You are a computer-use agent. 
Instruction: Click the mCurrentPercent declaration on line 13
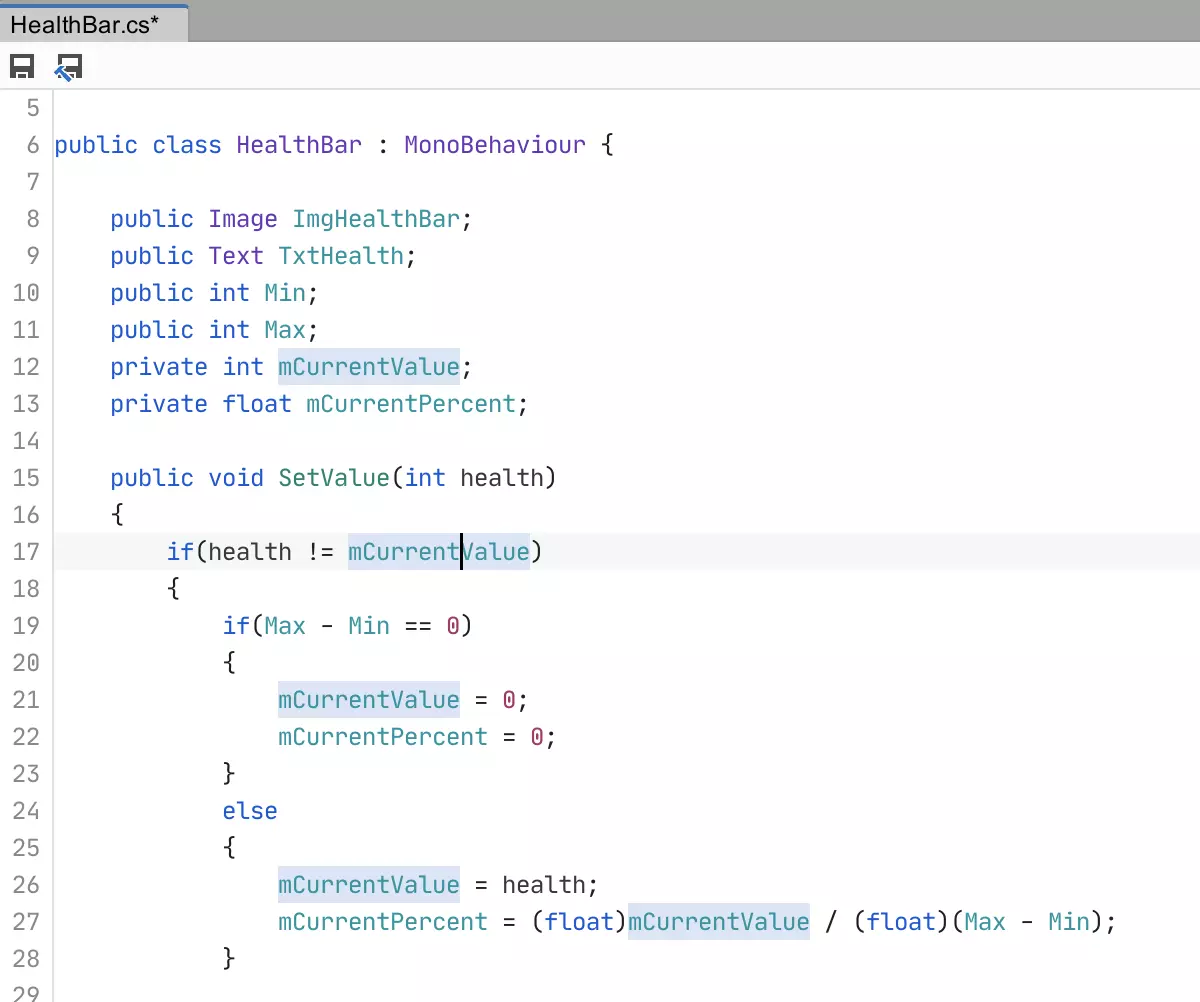[410, 403]
